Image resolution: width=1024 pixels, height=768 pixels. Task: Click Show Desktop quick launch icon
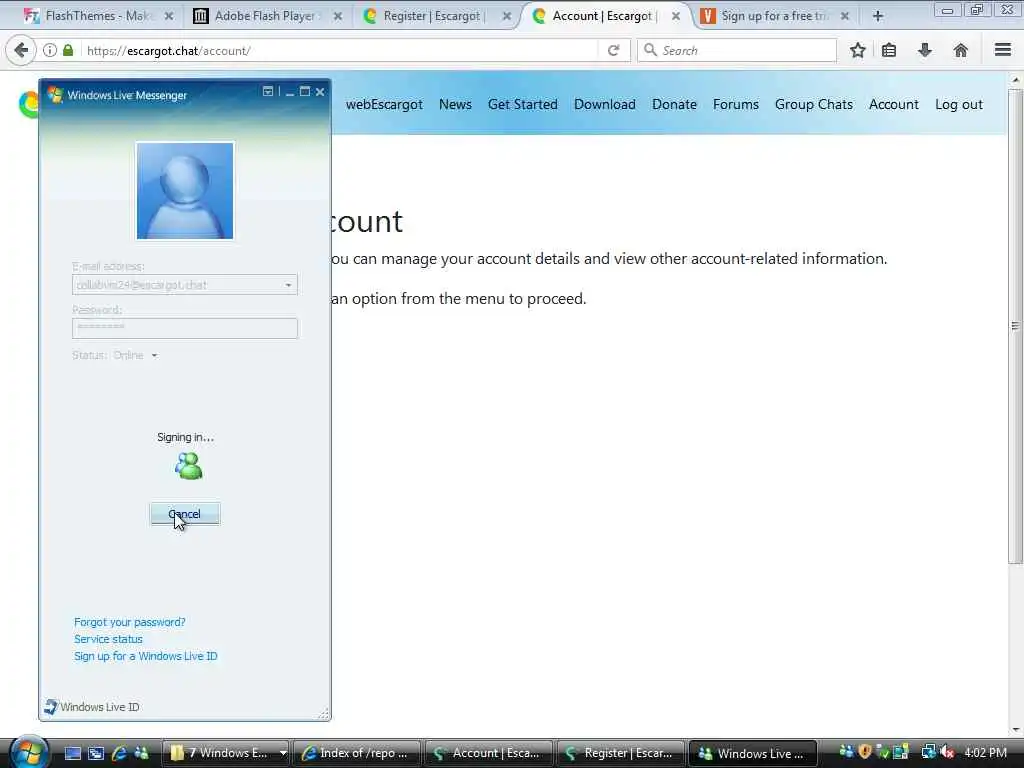click(73, 753)
